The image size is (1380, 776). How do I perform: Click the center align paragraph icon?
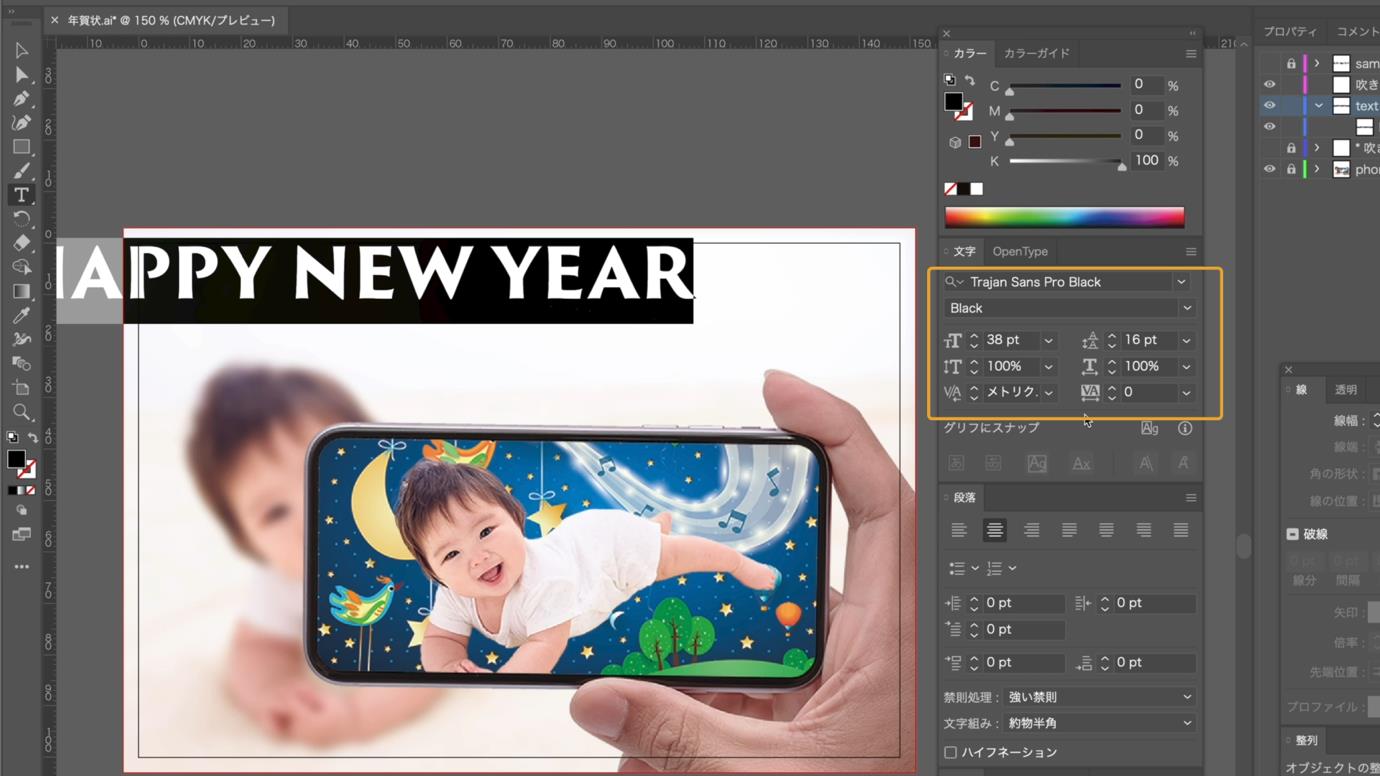(994, 530)
